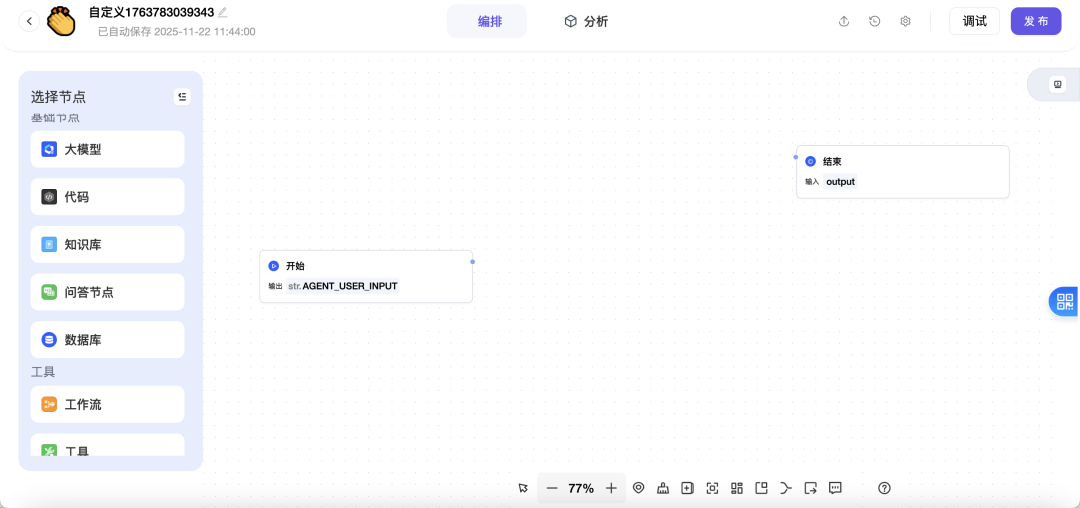Click the 发布 publish button
Image resolution: width=1080 pixels, height=508 pixels.
(x=1036, y=21)
